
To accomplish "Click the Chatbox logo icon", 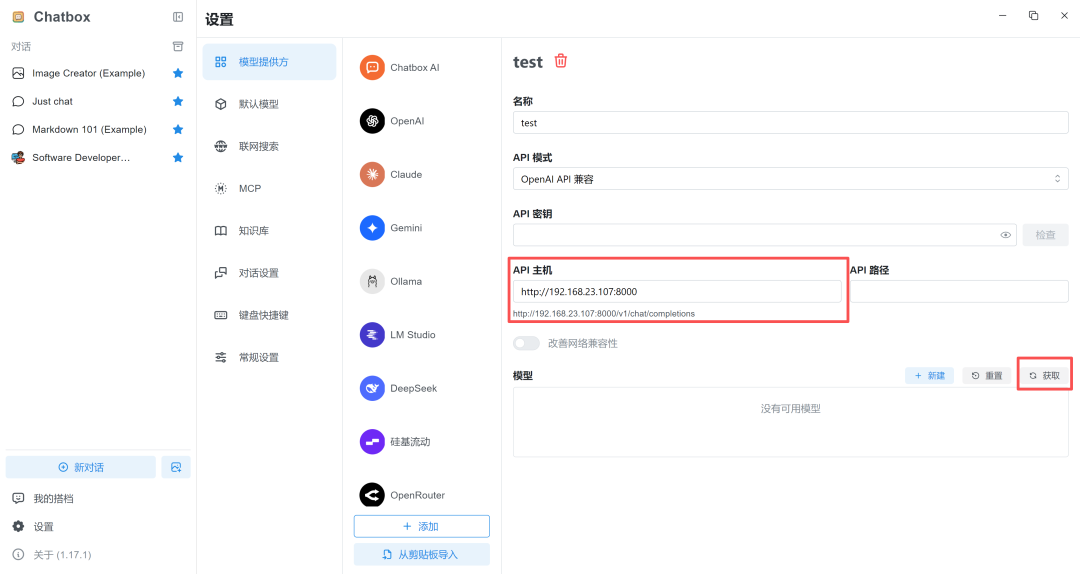I will (x=19, y=17).
